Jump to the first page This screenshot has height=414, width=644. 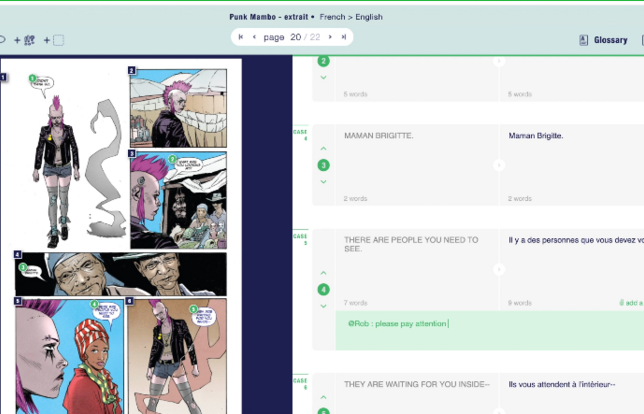[x=241, y=37]
